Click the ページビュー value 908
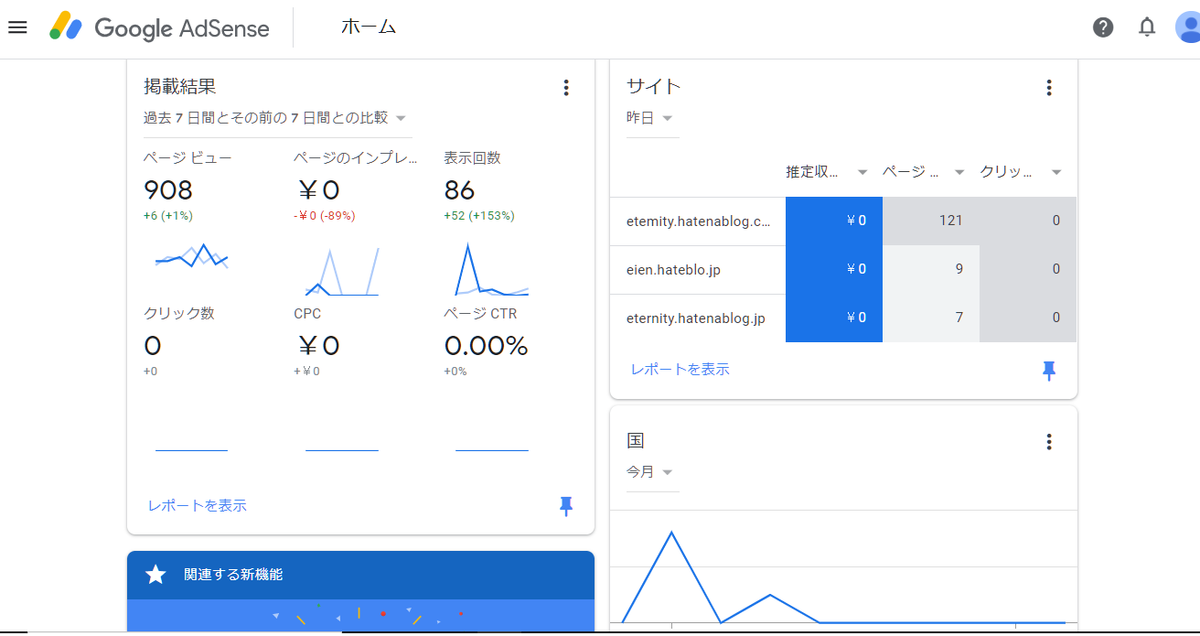This screenshot has height=636, width=1200. coord(168,190)
